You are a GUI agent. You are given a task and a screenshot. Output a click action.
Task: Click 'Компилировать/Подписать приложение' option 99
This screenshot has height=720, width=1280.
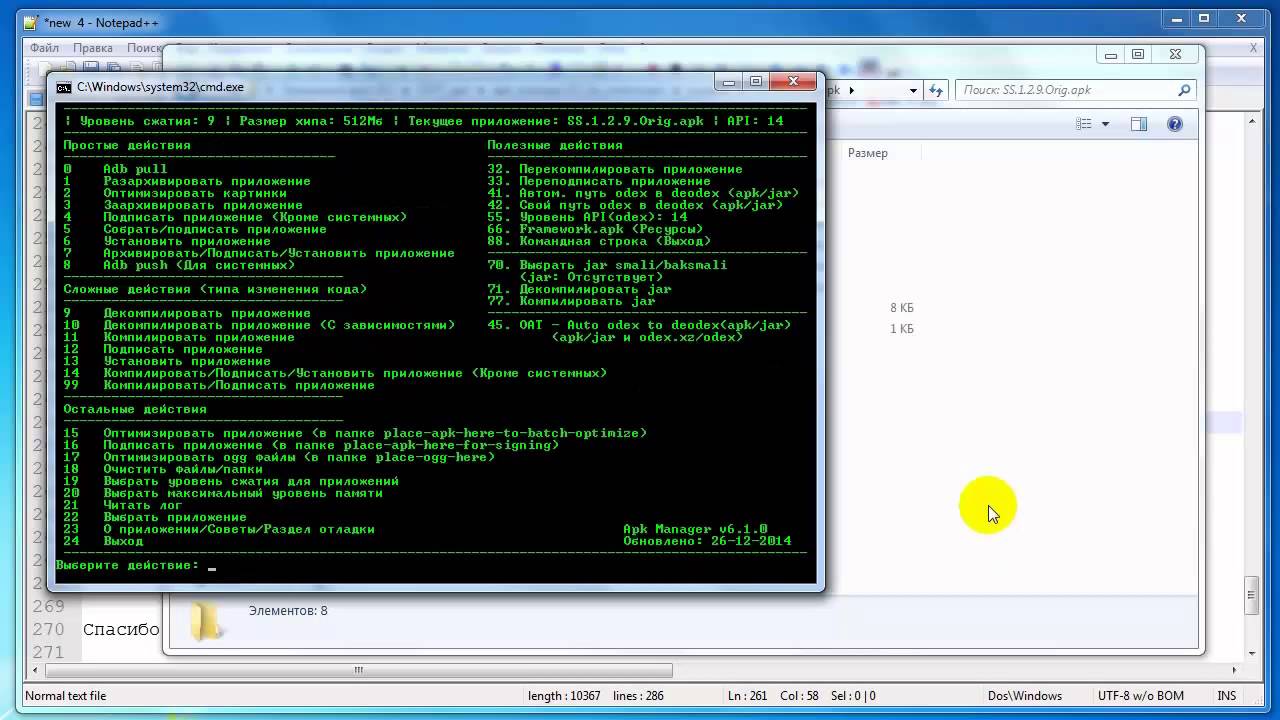tap(239, 385)
